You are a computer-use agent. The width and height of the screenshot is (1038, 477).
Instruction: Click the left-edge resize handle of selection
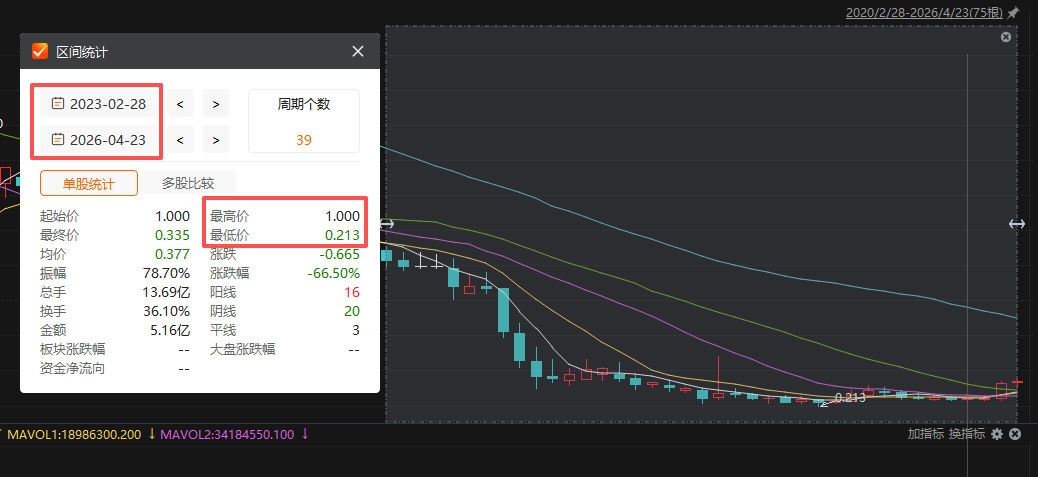pos(388,224)
